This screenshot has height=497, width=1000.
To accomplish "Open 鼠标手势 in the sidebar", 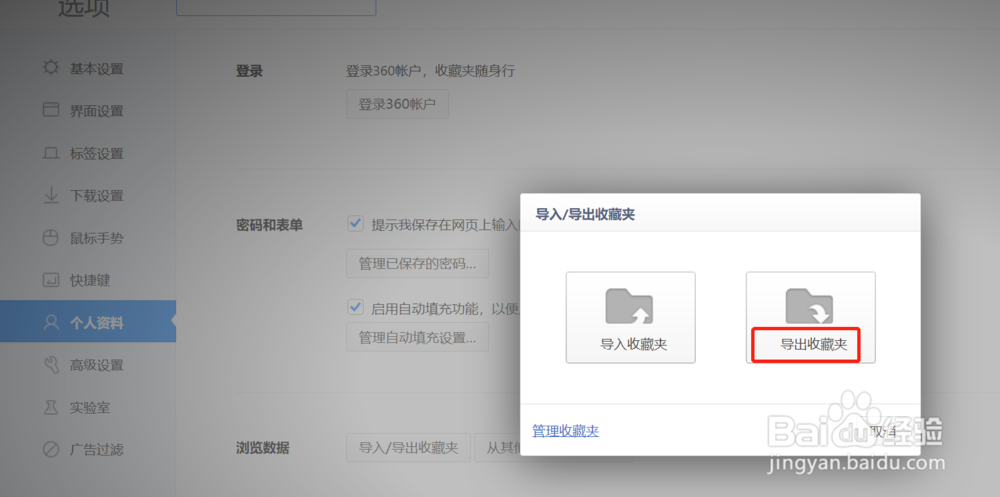I will [88, 238].
